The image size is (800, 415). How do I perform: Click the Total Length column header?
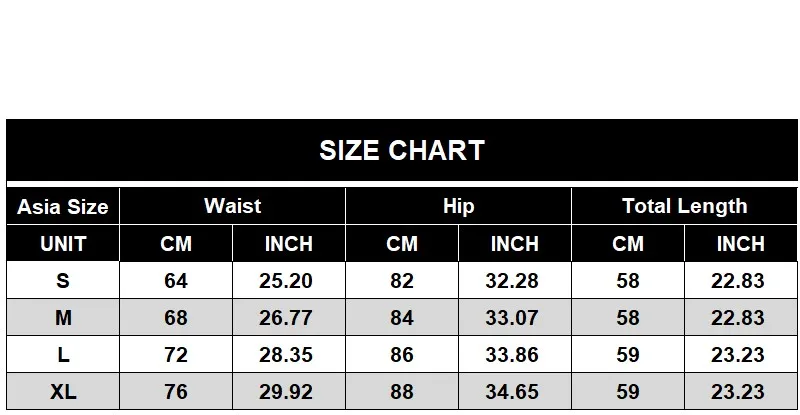pyautogui.click(x=685, y=206)
